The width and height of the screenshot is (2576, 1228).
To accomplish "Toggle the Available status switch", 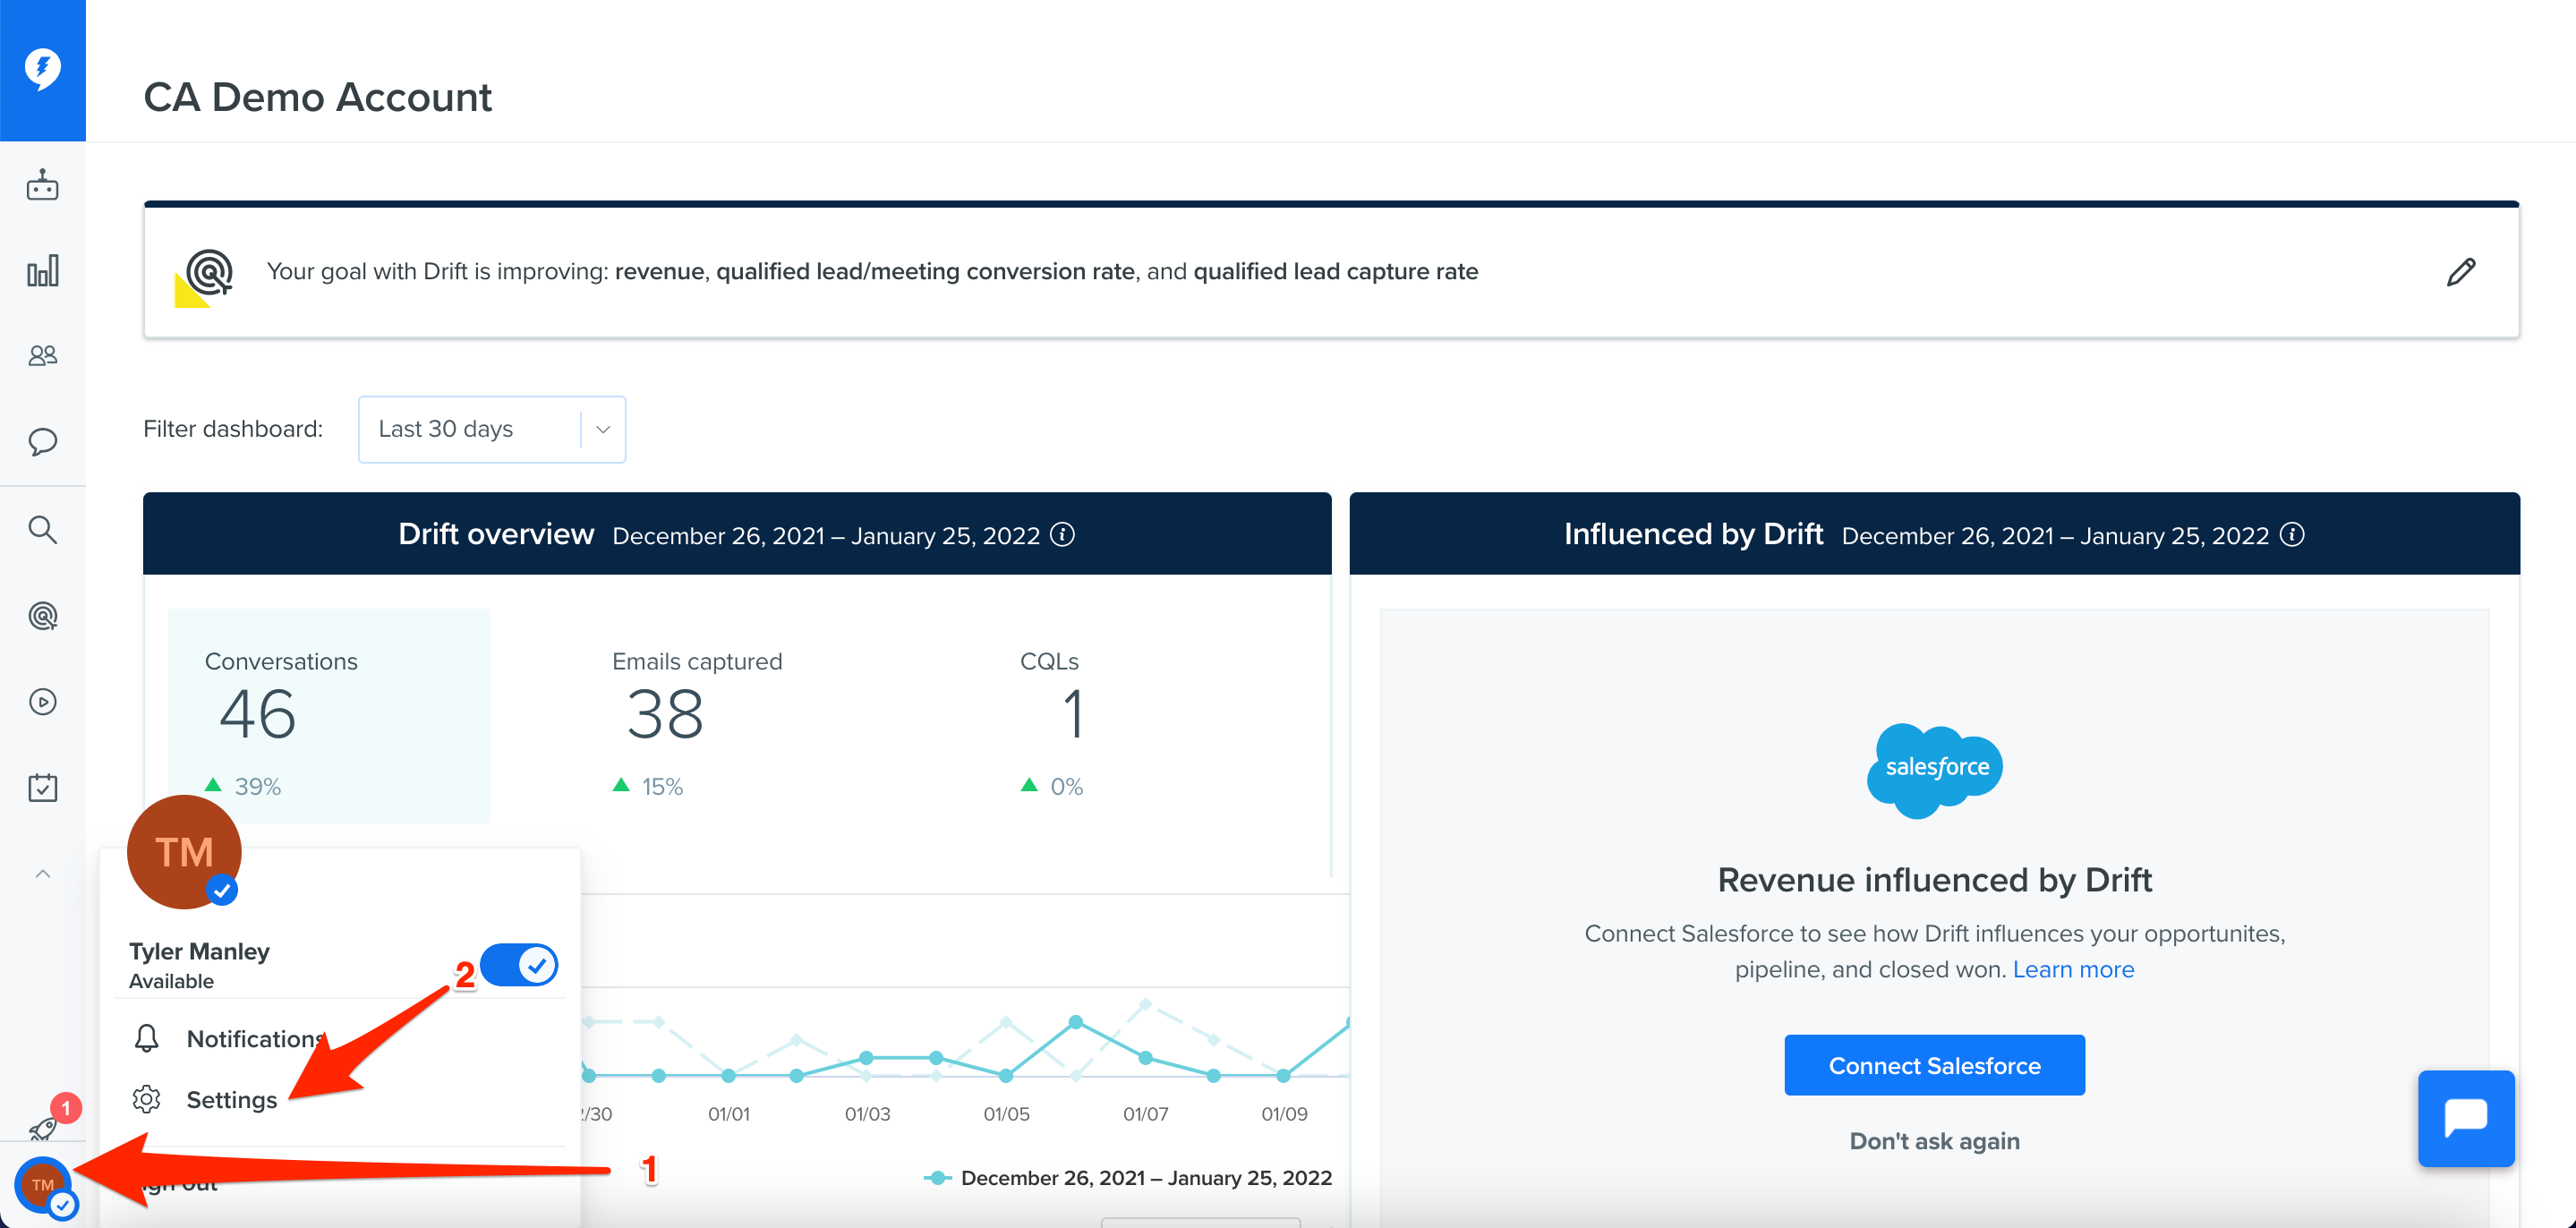I will [519, 965].
